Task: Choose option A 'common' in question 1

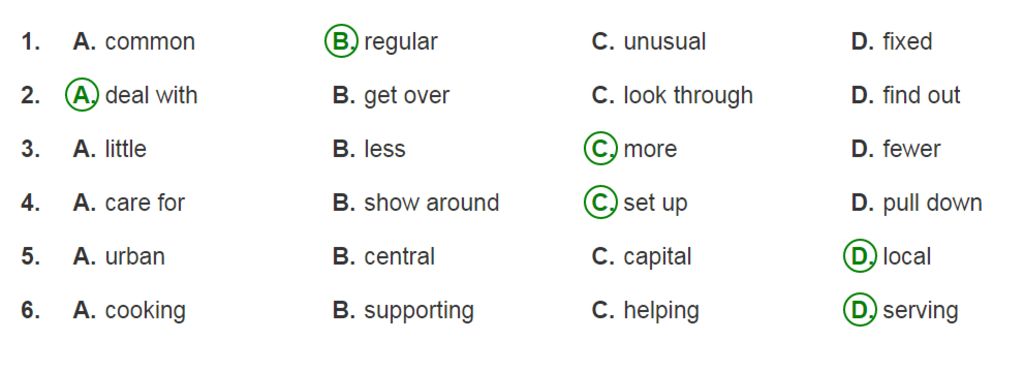Action: [x=134, y=42]
